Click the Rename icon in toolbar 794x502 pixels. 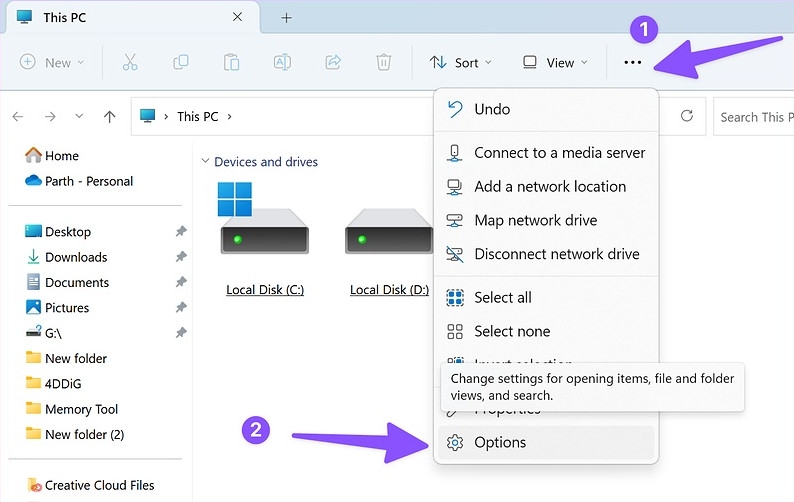[282, 62]
